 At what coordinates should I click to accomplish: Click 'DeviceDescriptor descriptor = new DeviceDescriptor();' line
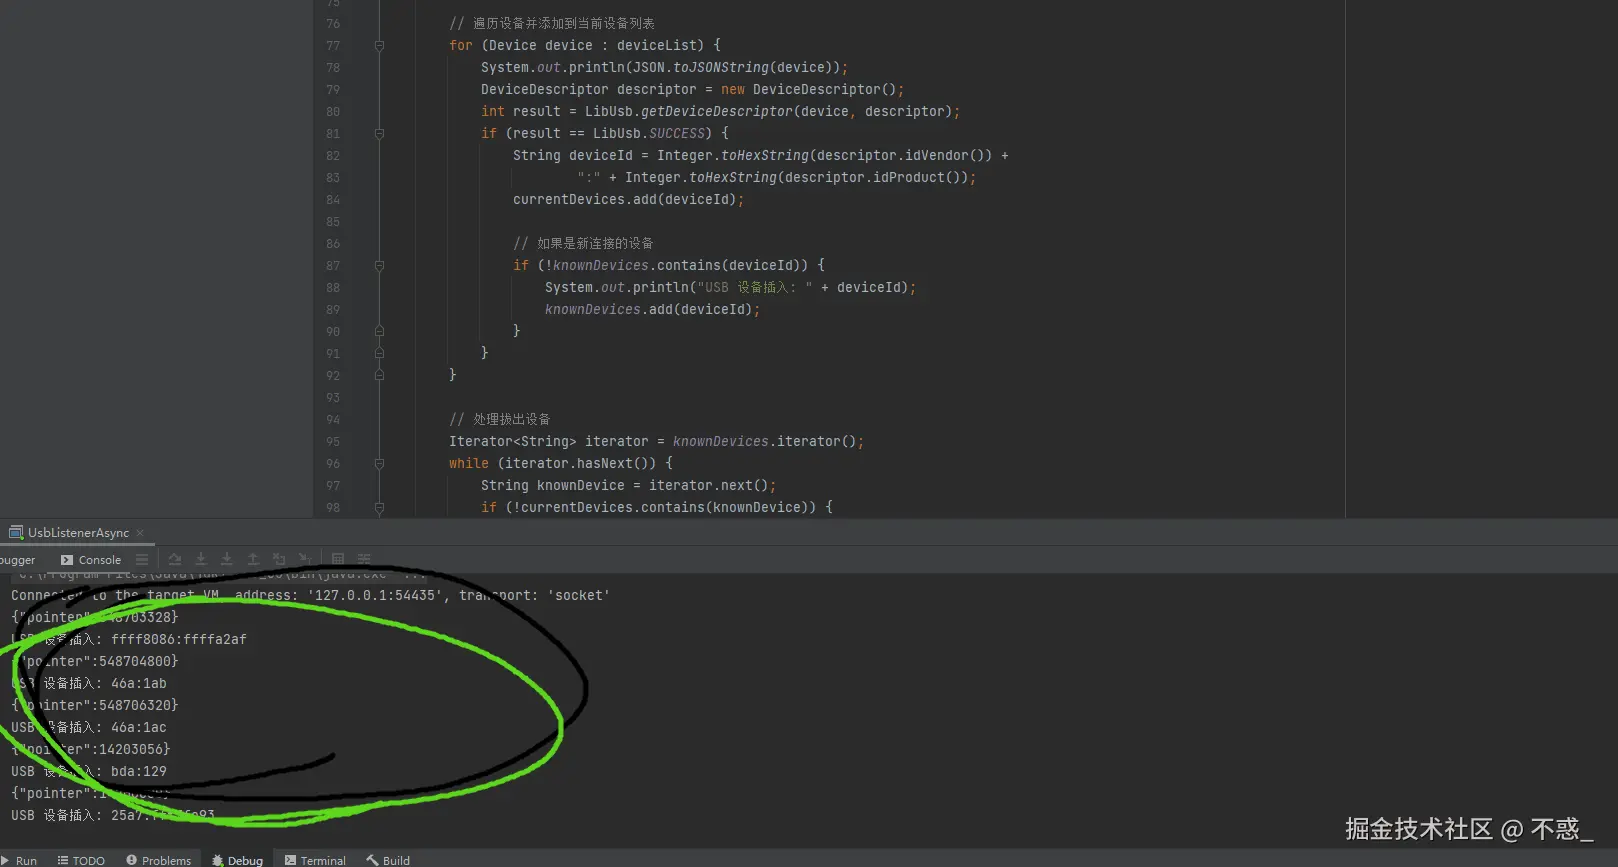tap(693, 90)
